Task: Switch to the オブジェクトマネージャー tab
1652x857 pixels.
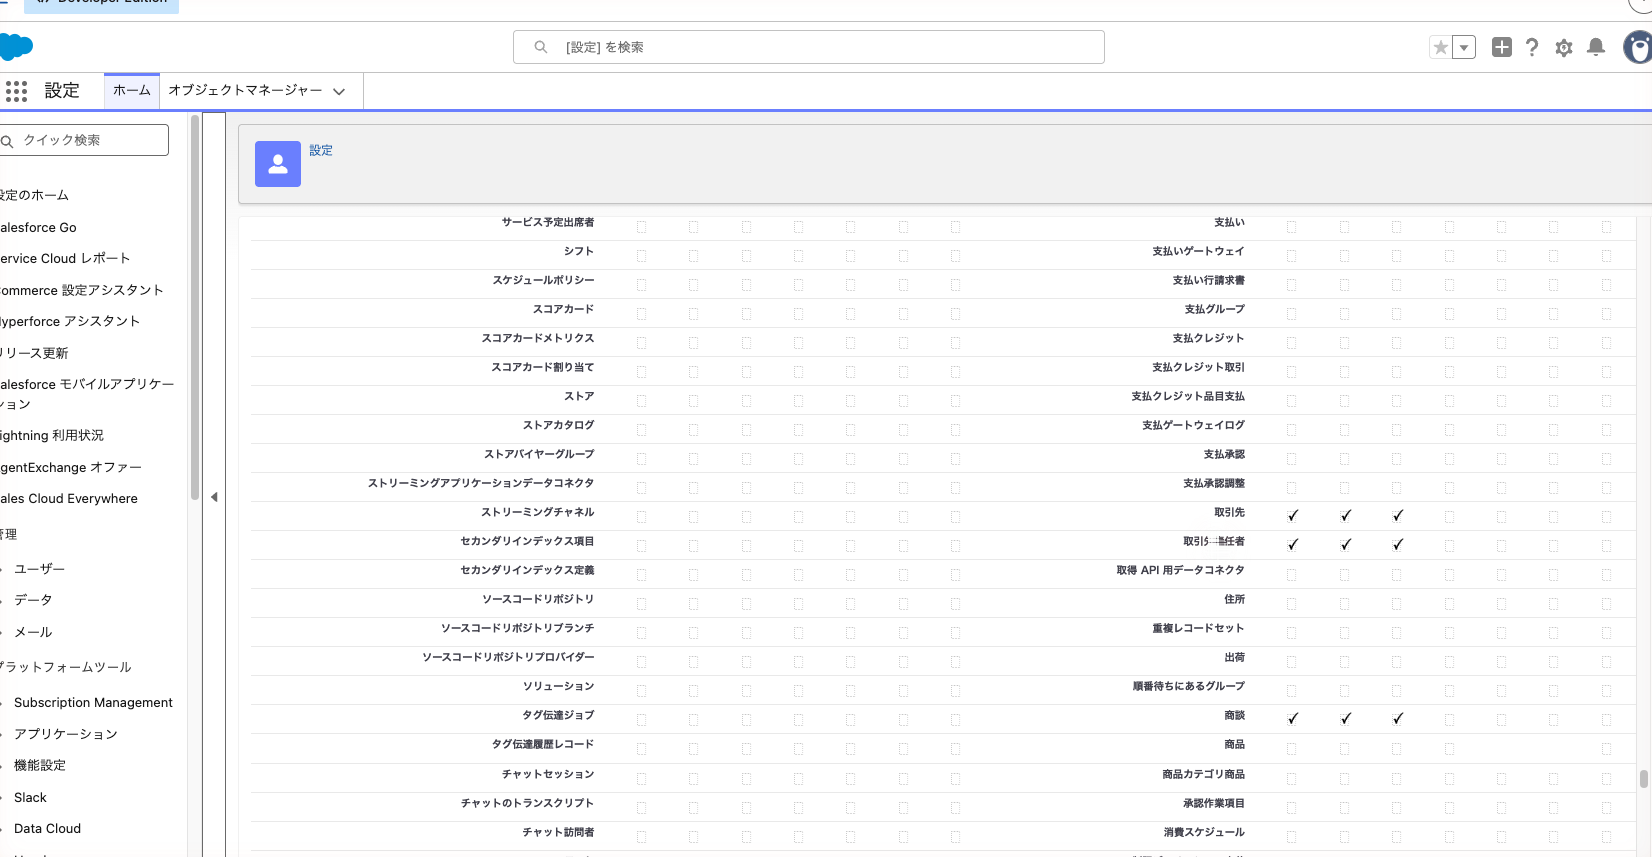Action: [245, 91]
